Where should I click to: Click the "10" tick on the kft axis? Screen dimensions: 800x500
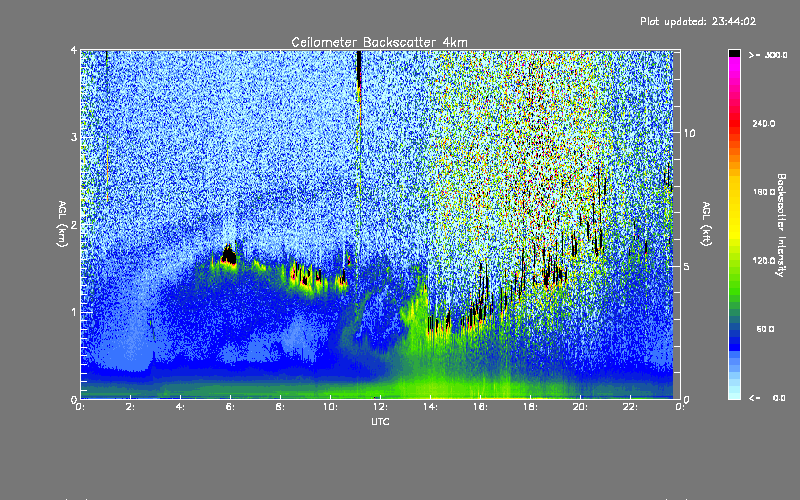click(689, 133)
